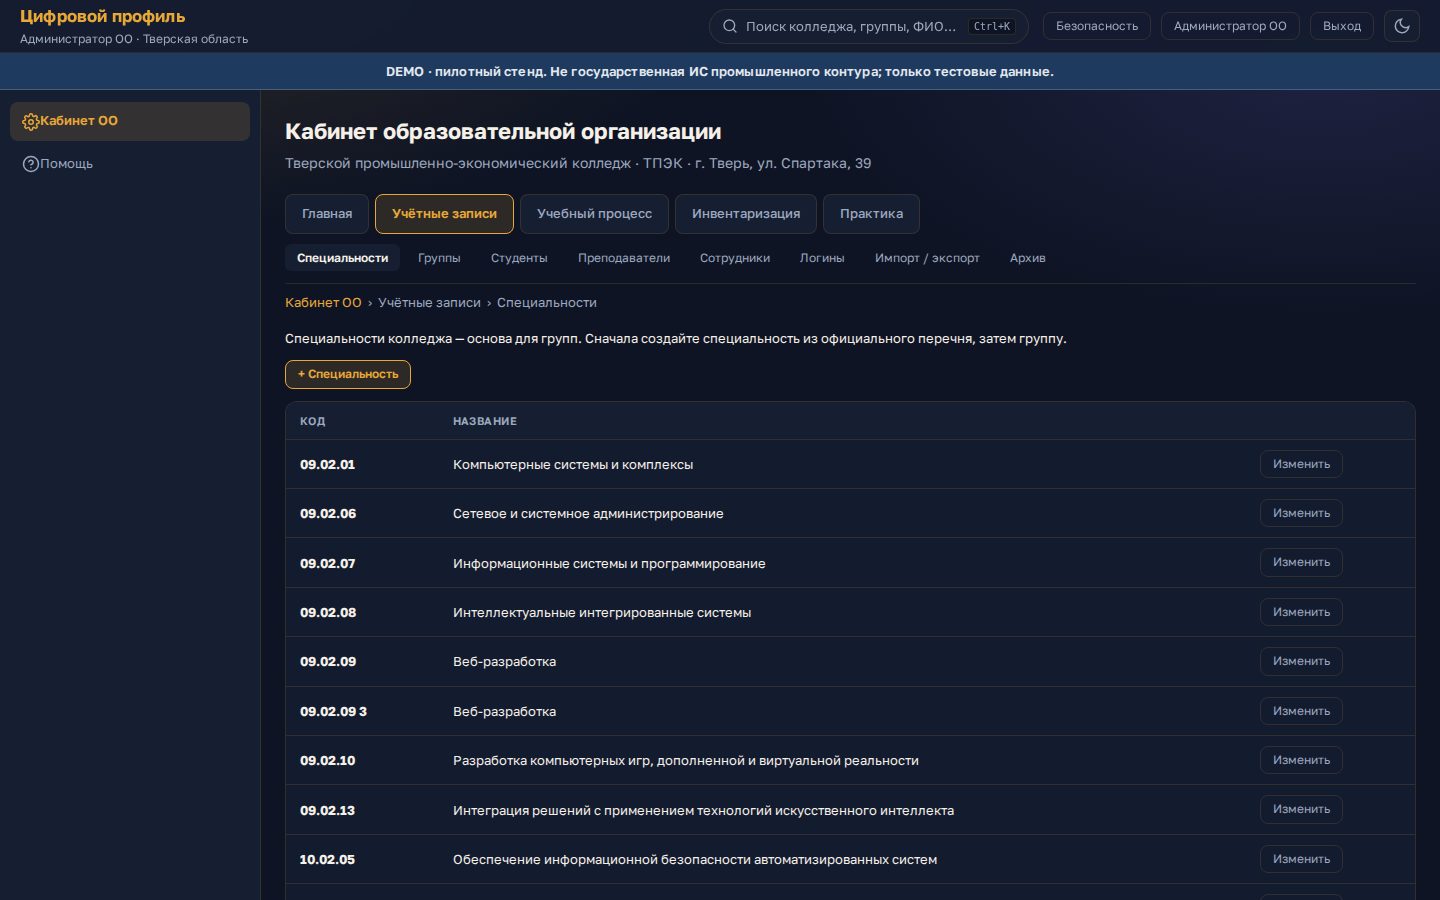
Task: Edit the 10.02.05 information security specialty
Action: pyautogui.click(x=1301, y=859)
